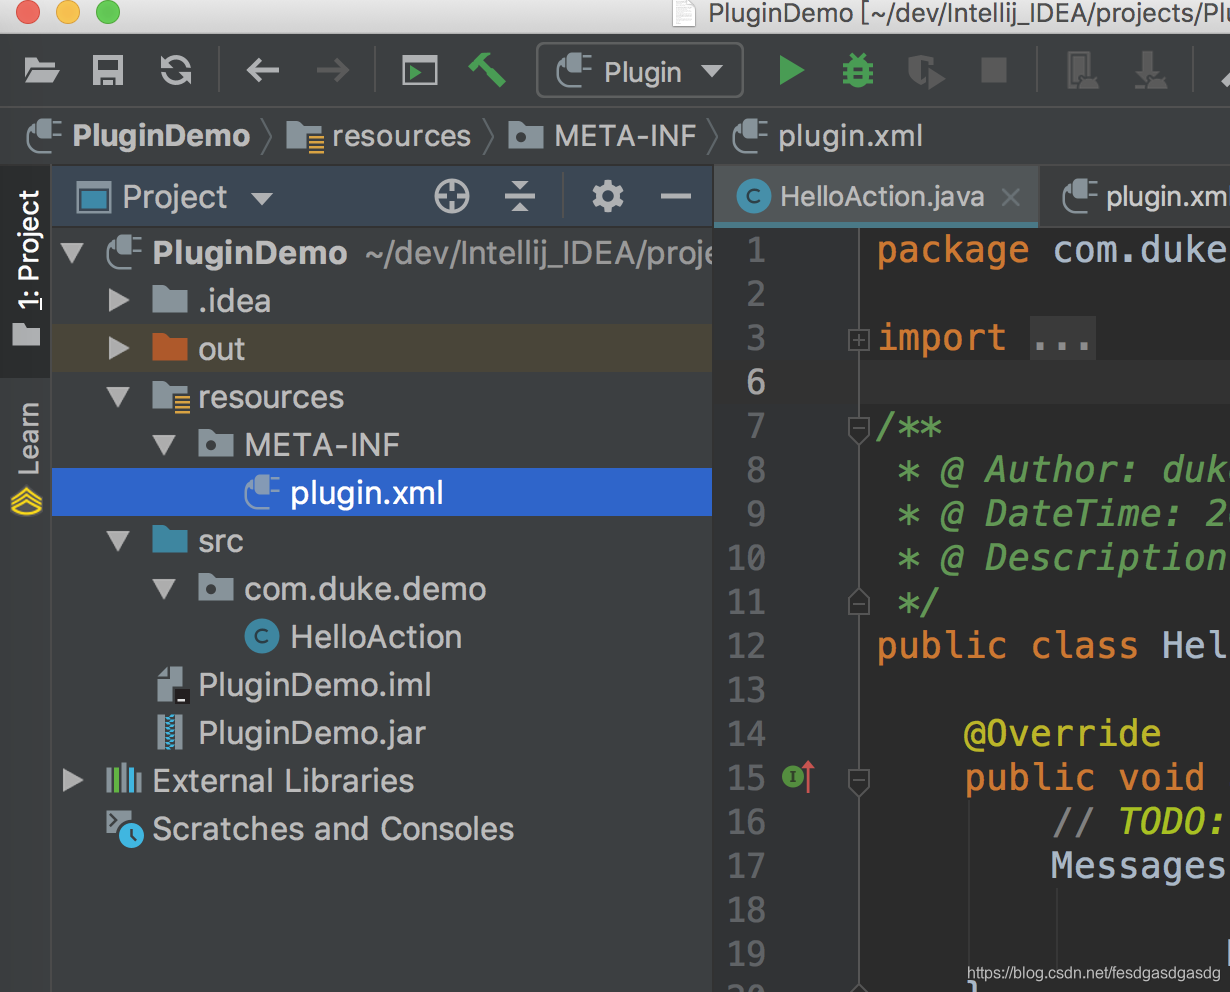The height and width of the screenshot is (992, 1230).
Task: Select plugin.xml in the project tree
Action: tap(382, 493)
